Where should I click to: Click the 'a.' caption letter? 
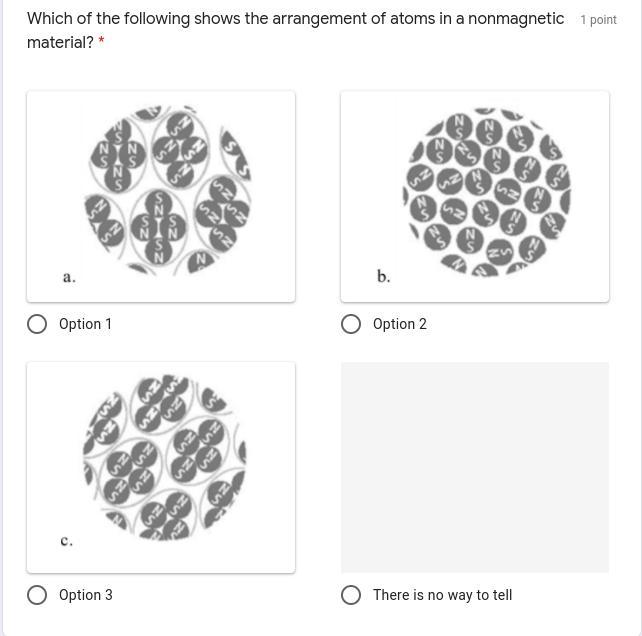[69, 277]
